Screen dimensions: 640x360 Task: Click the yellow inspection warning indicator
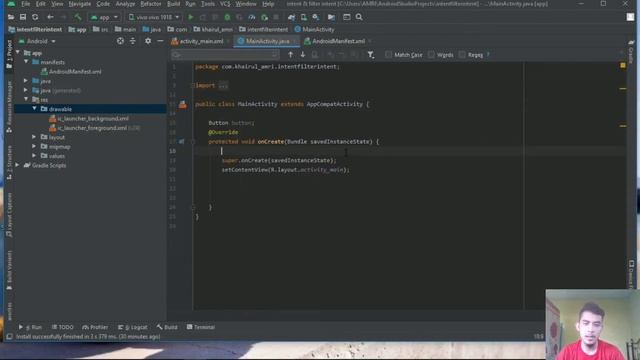pyautogui.click(x=623, y=65)
